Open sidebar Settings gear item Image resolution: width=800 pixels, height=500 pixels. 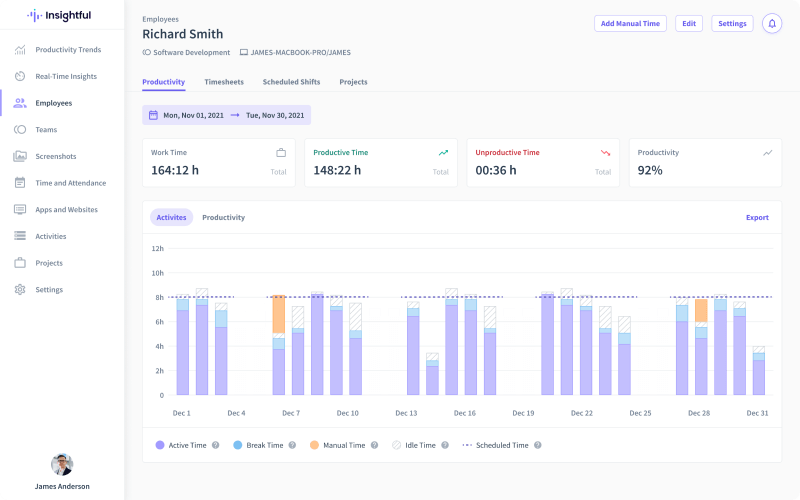(x=48, y=290)
